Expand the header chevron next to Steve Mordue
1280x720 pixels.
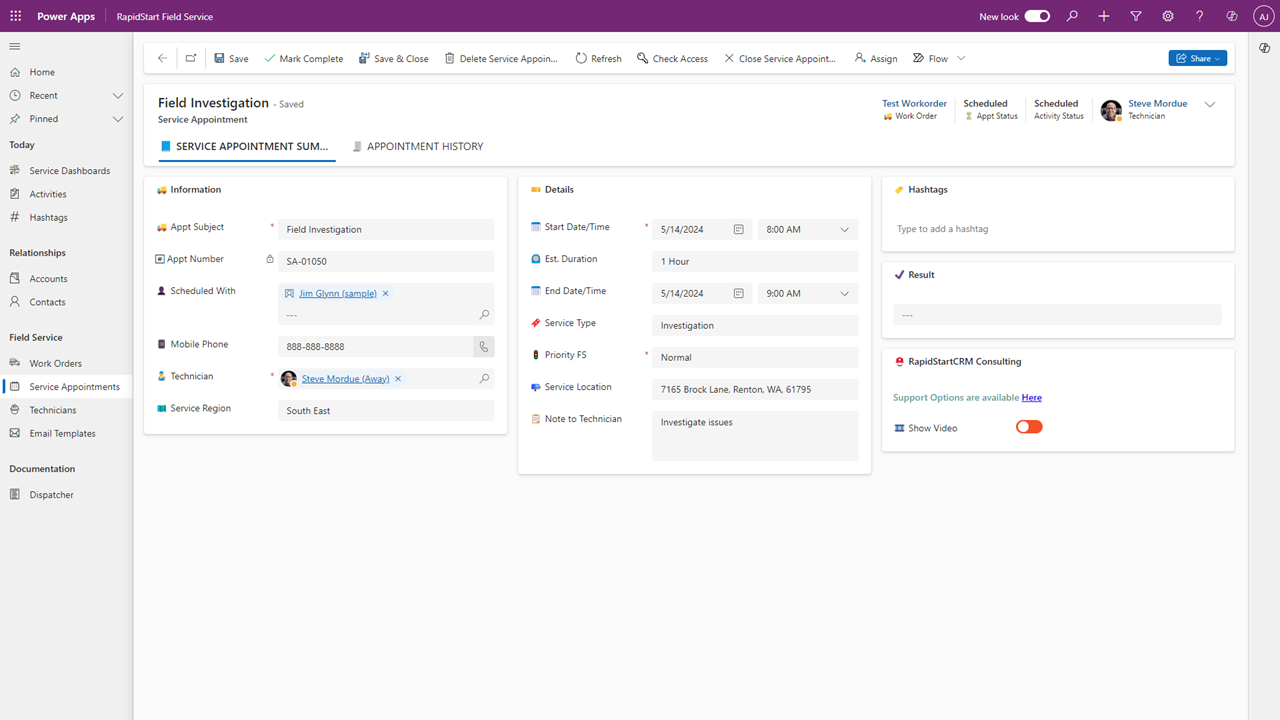coord(1210,104)
